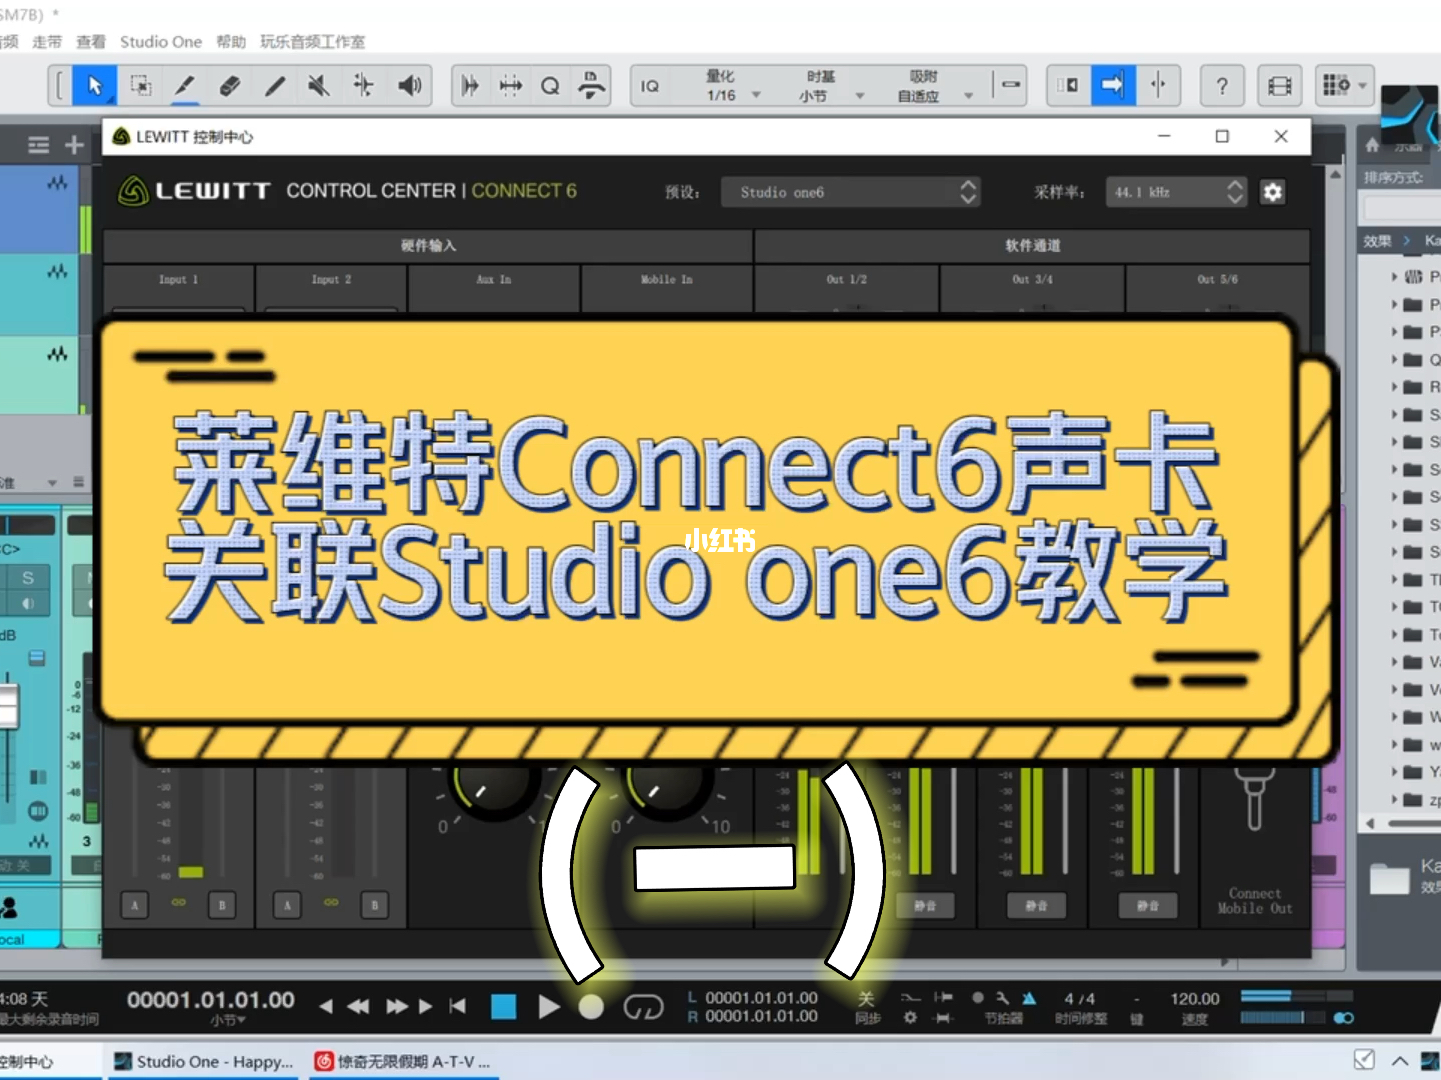Select the Eraser tool
This screenshot has height=1080, width=1441.
pyautogui.click(x=230, y=86)
